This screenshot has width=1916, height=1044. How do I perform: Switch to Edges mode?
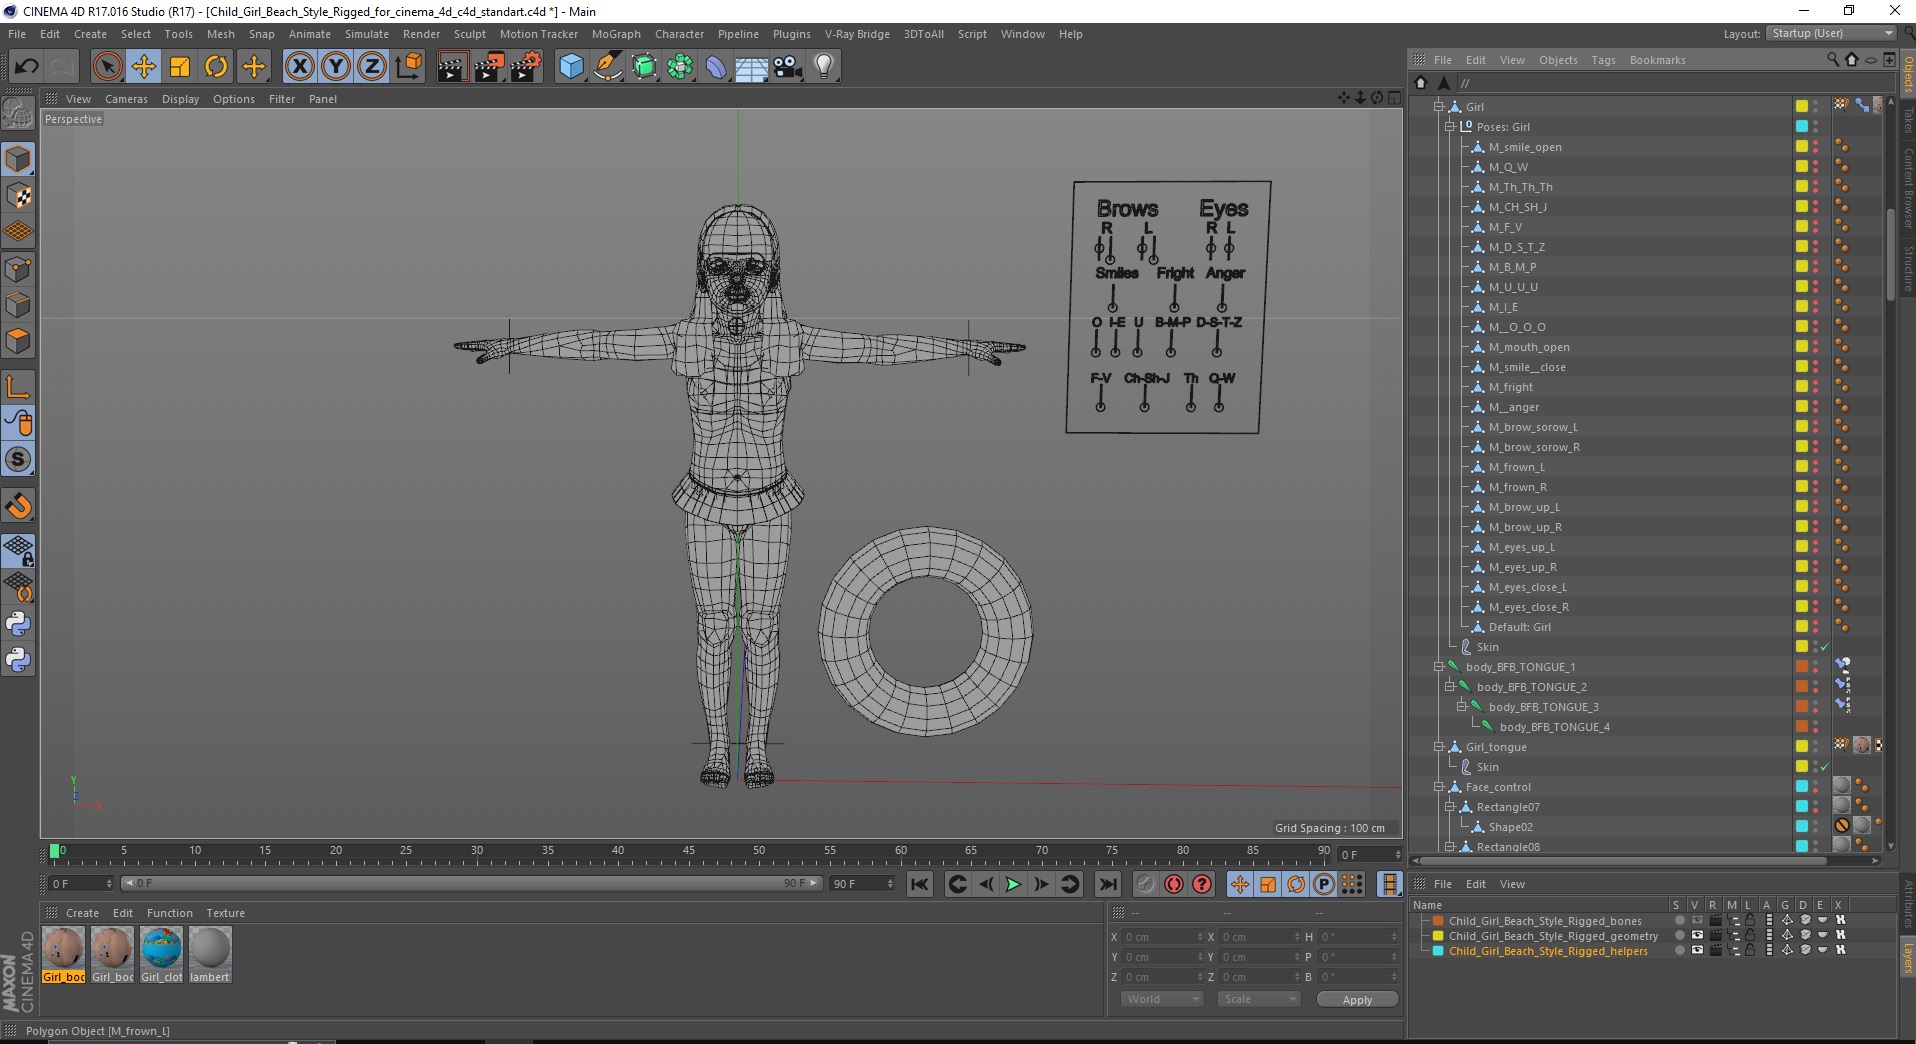click(18, 305)
